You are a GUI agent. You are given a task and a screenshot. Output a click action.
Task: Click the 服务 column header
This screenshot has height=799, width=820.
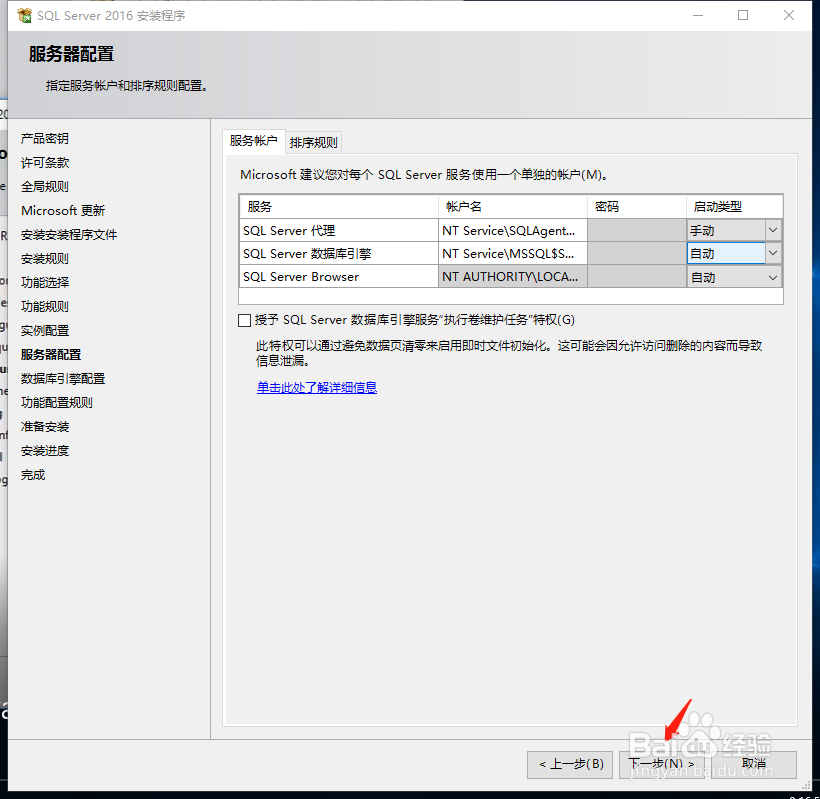[339, 207]
